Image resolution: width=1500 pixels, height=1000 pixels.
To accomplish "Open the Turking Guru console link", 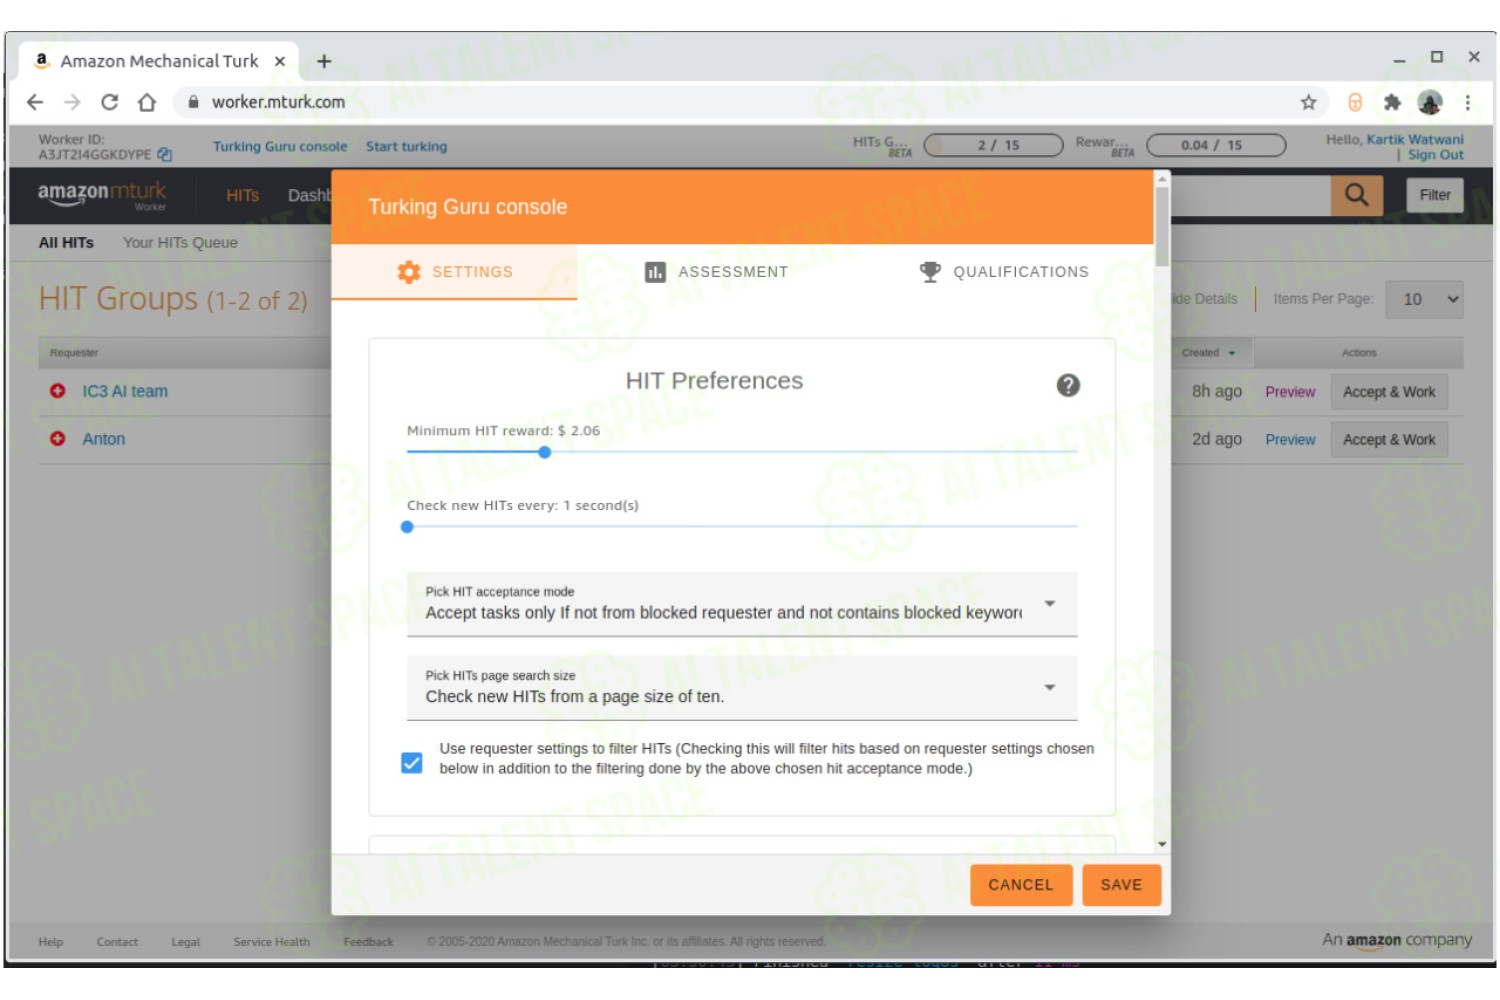I will coord(280,146).
